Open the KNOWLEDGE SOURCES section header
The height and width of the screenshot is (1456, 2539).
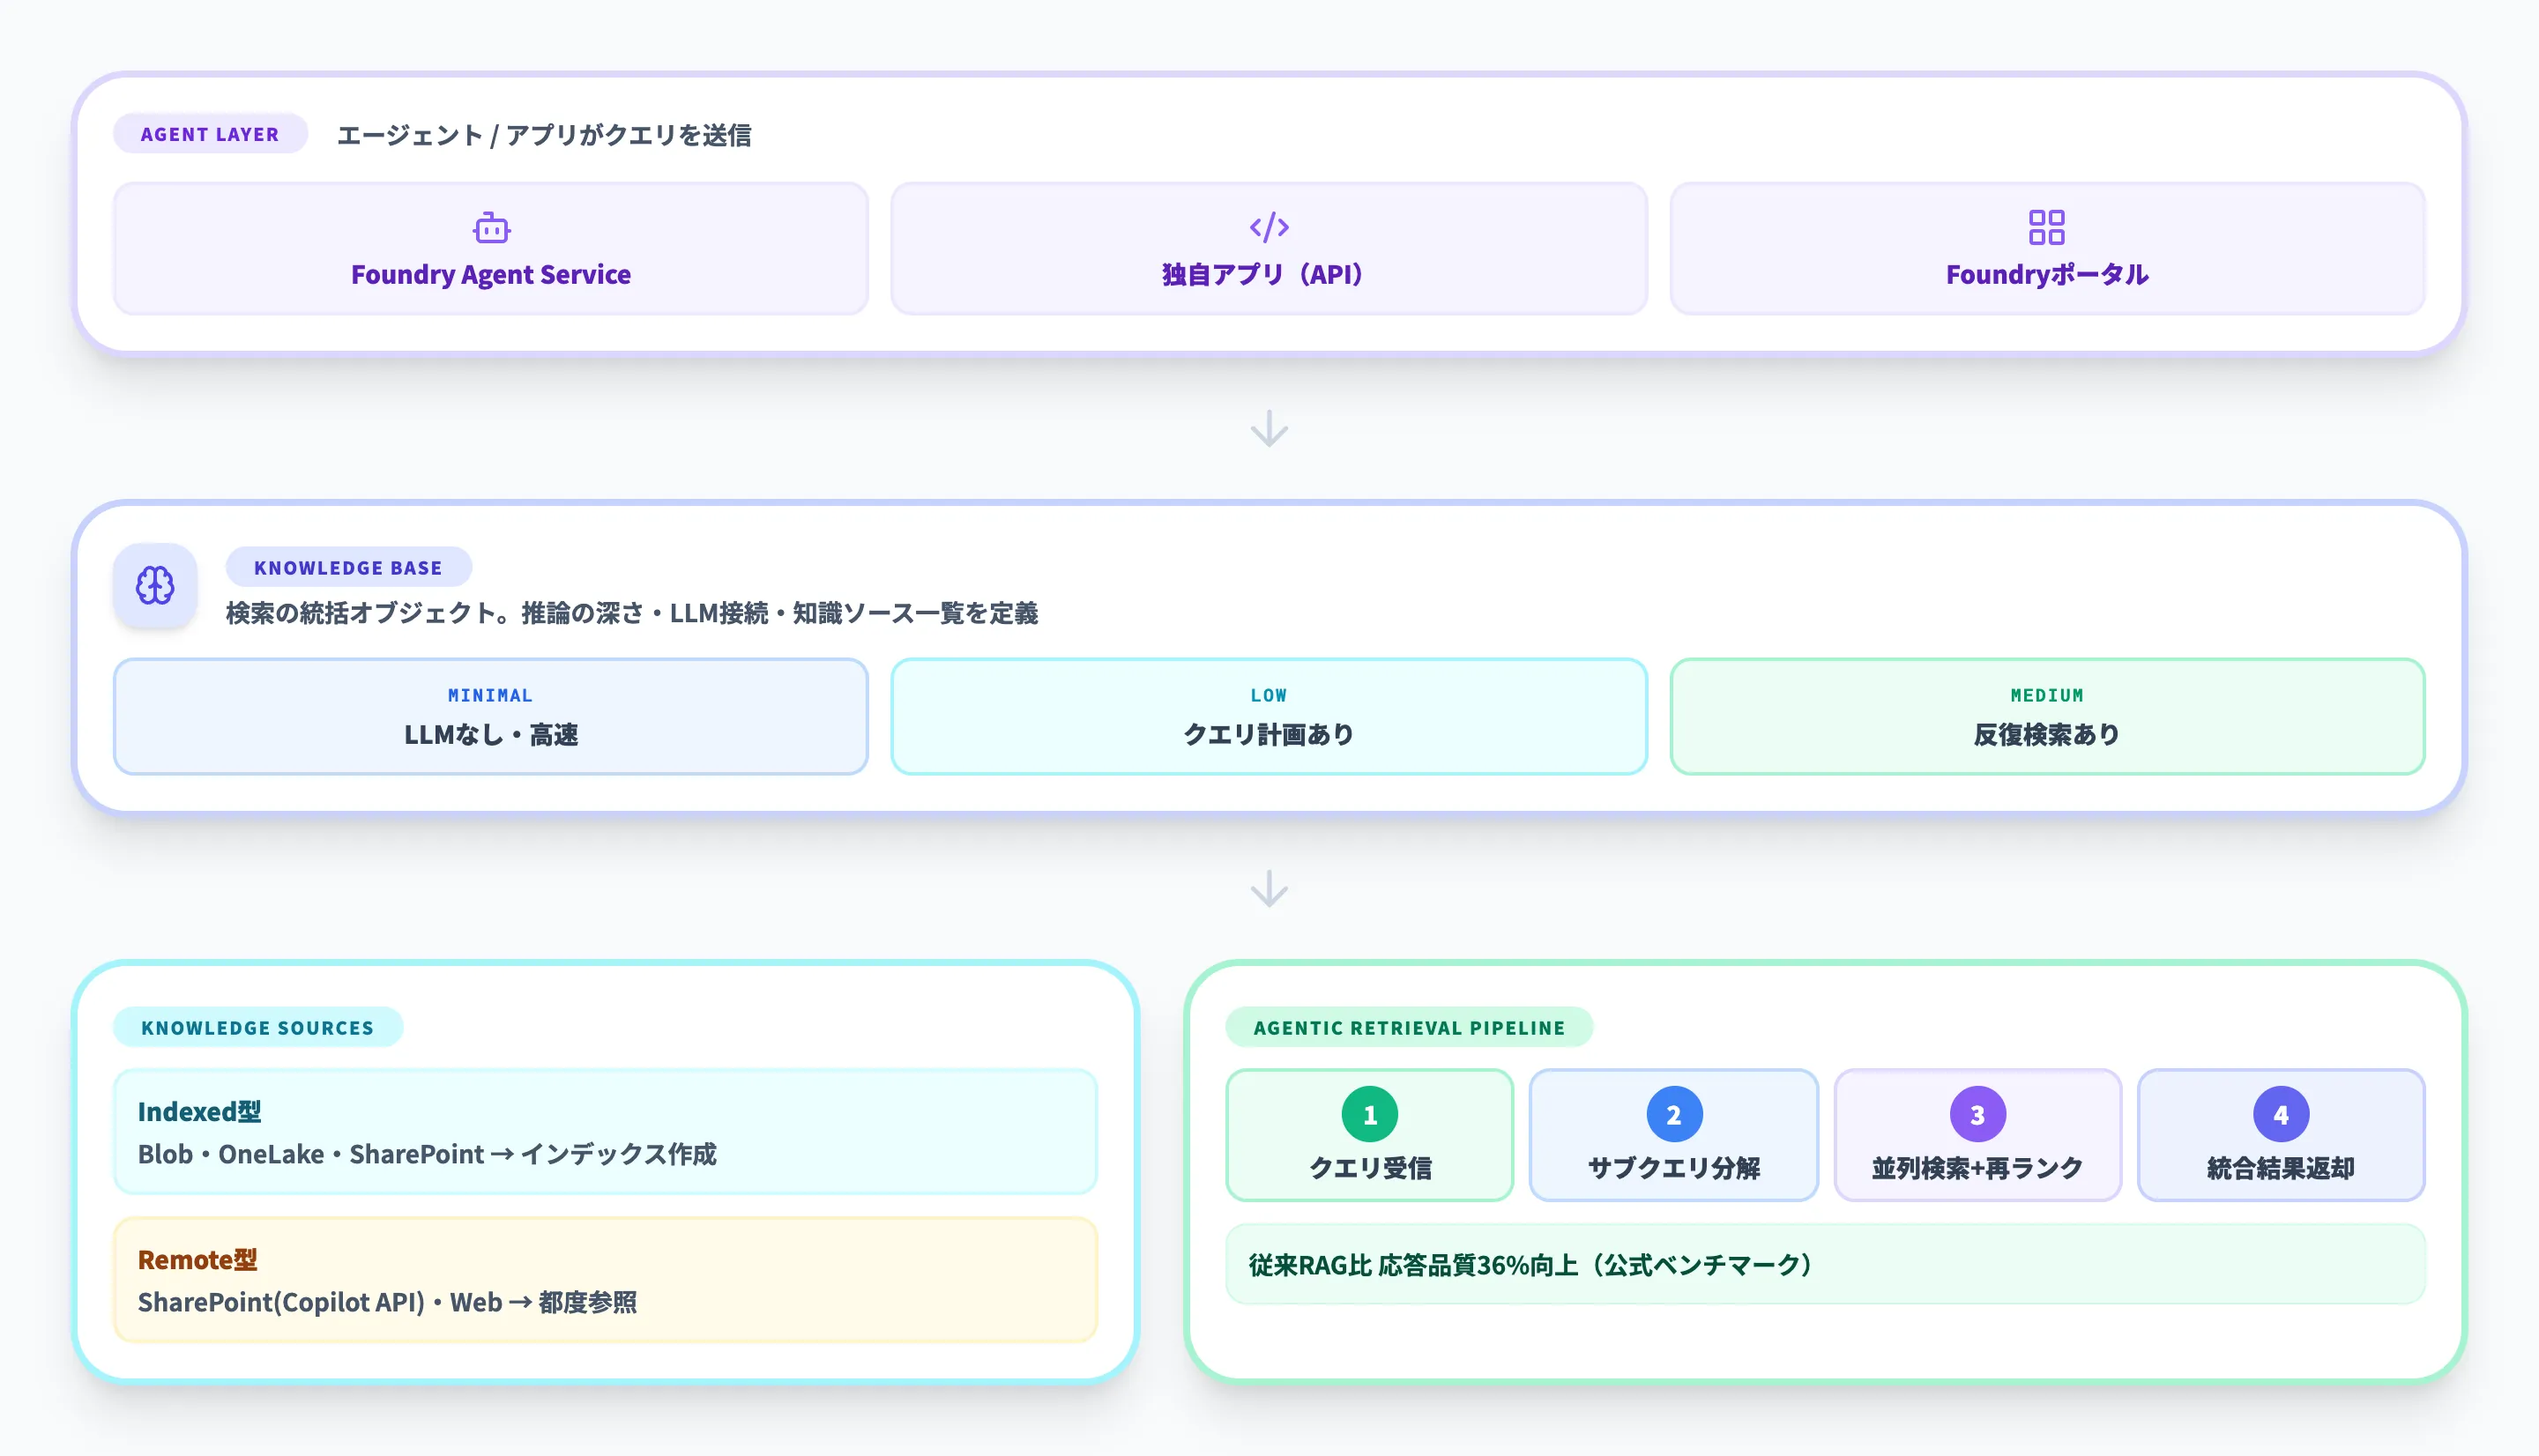pos(258,1027)
